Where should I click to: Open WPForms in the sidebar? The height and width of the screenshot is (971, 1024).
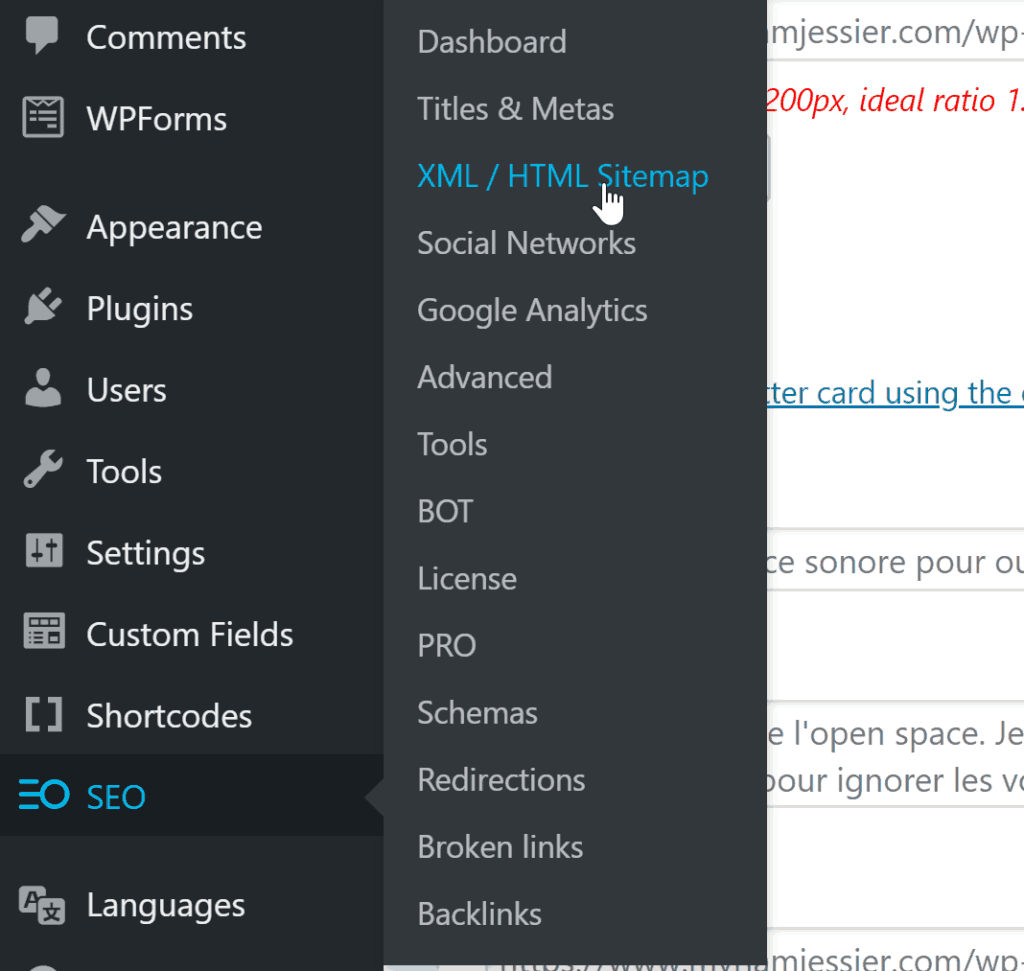157,119
